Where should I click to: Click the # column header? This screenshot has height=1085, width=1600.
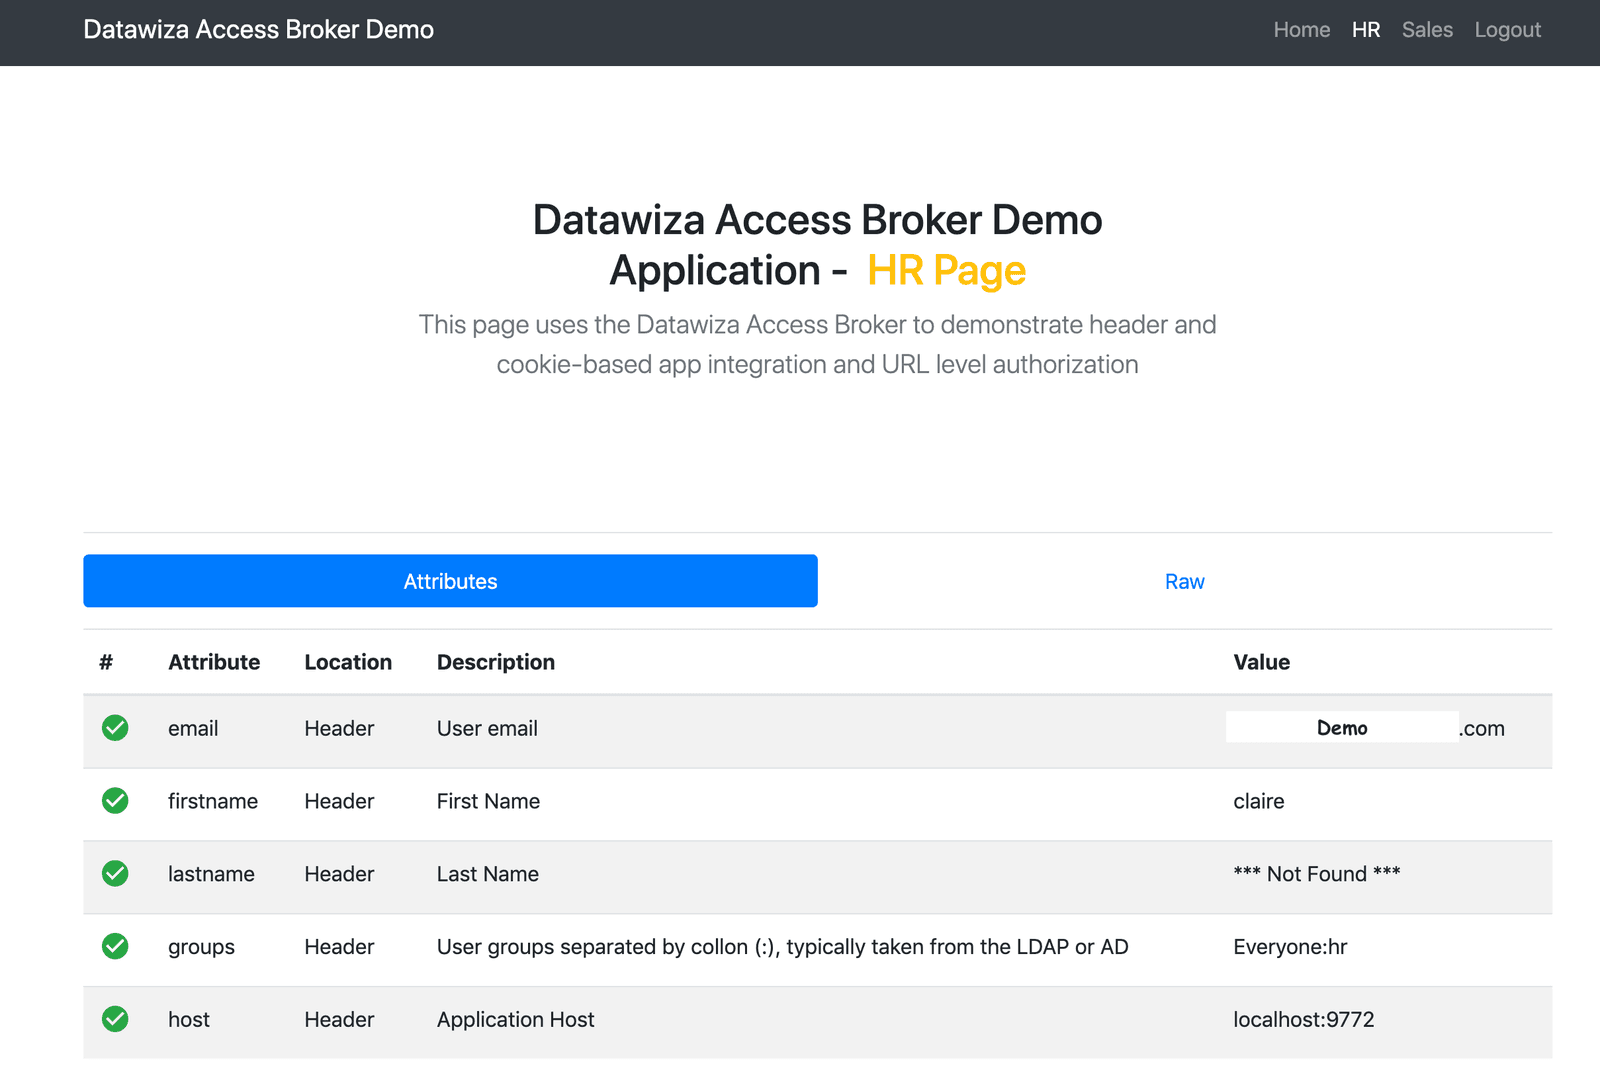pyautogui.click(x=106, y=662)
